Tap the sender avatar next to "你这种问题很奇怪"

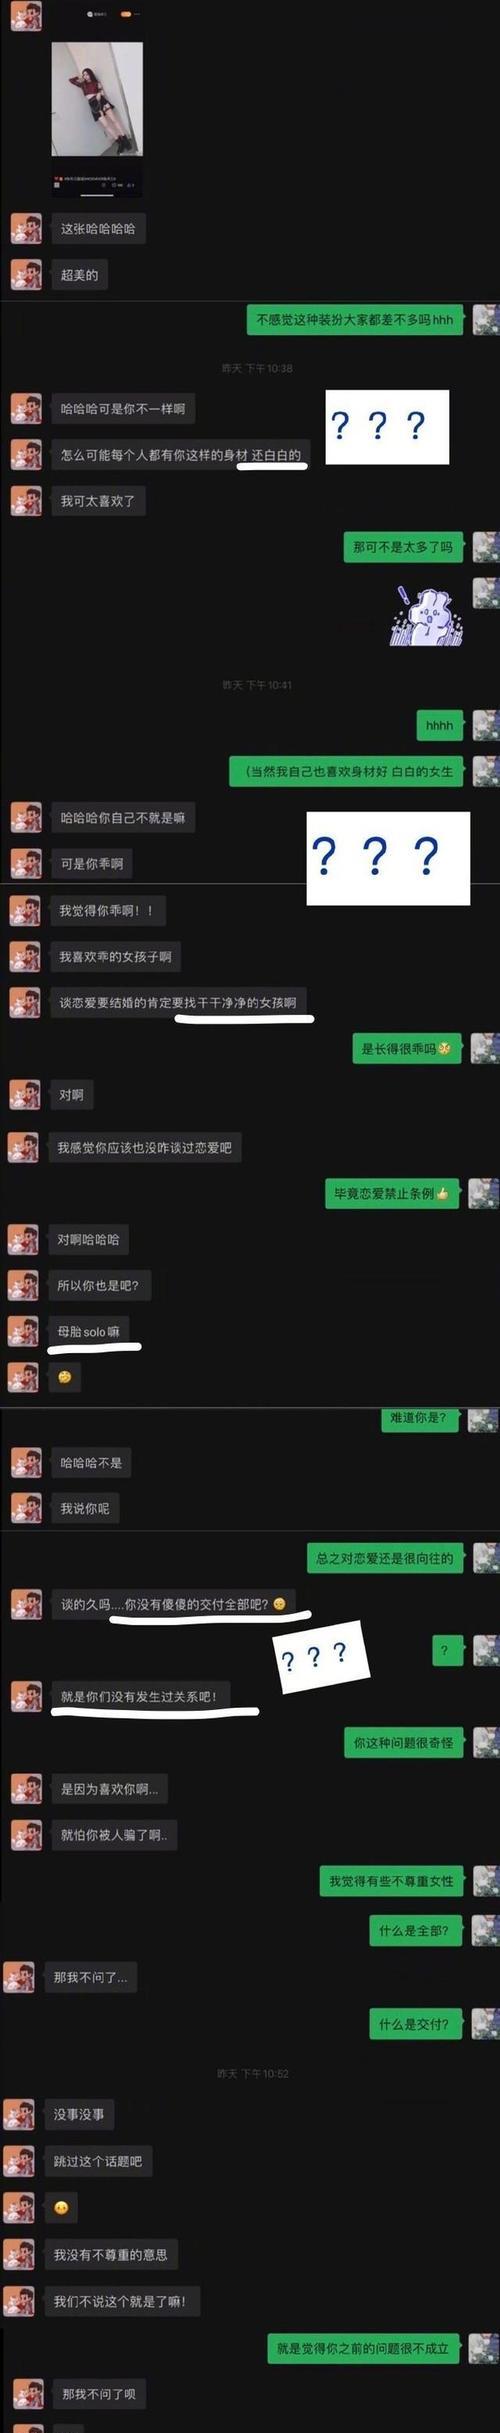(x=486, y=1742)
